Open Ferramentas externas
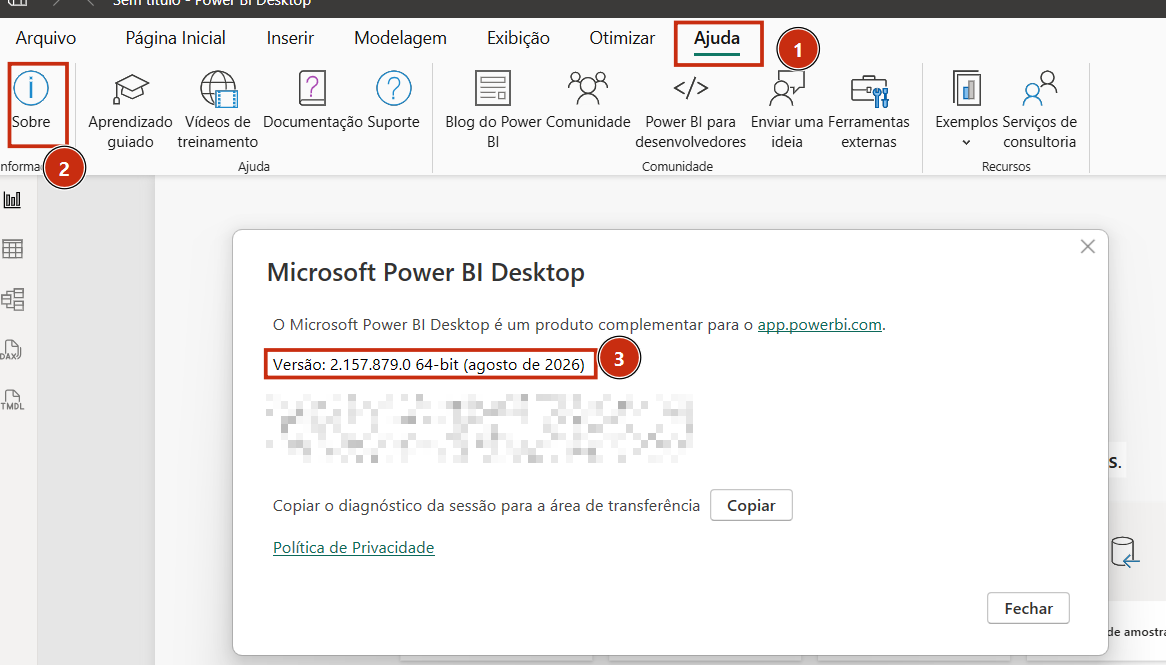The image size is (1166, 665). pyautogui.click(x=869, y=110)
